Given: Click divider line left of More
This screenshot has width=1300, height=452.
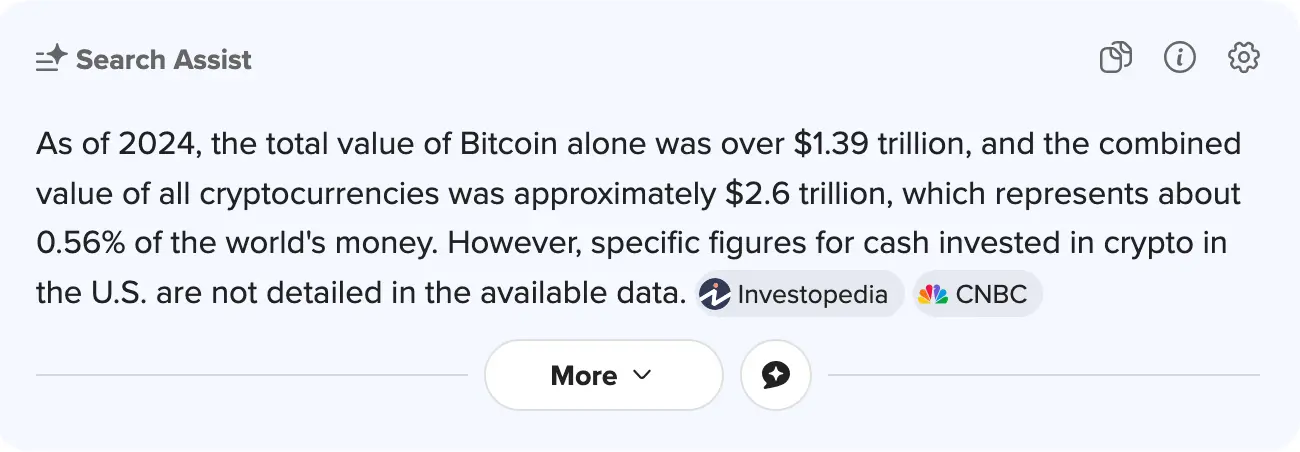Looking at the screenshot, I should pos(250,375).
